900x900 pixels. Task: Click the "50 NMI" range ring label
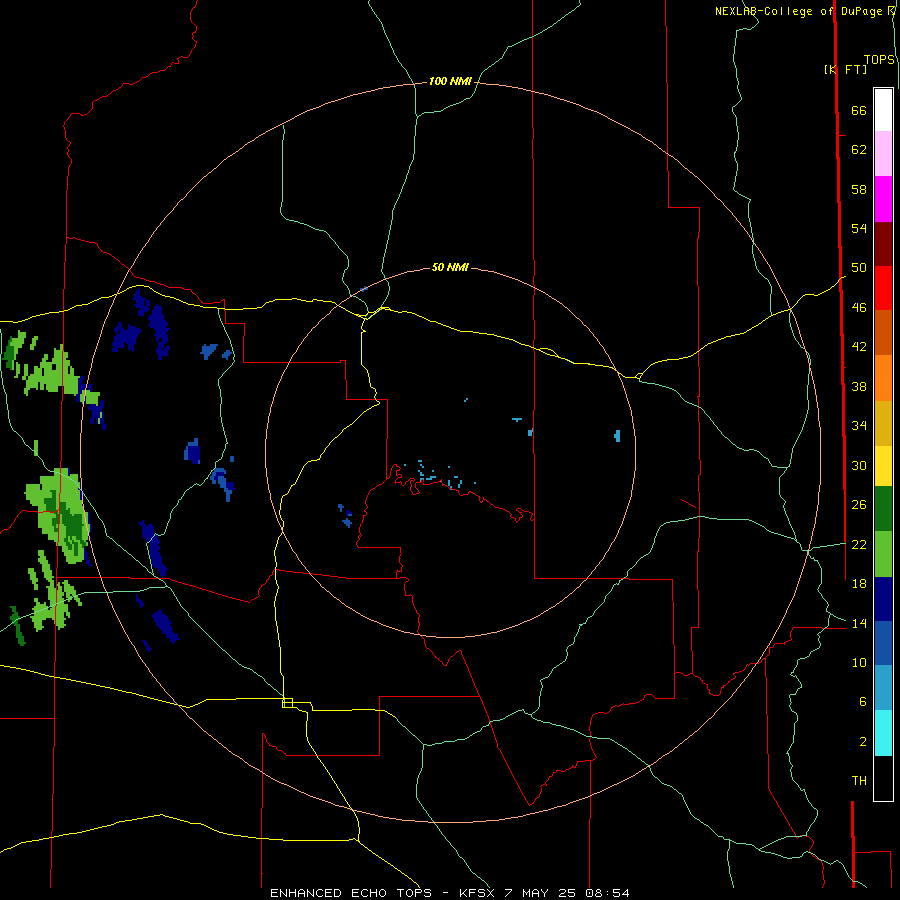point(450,267)
